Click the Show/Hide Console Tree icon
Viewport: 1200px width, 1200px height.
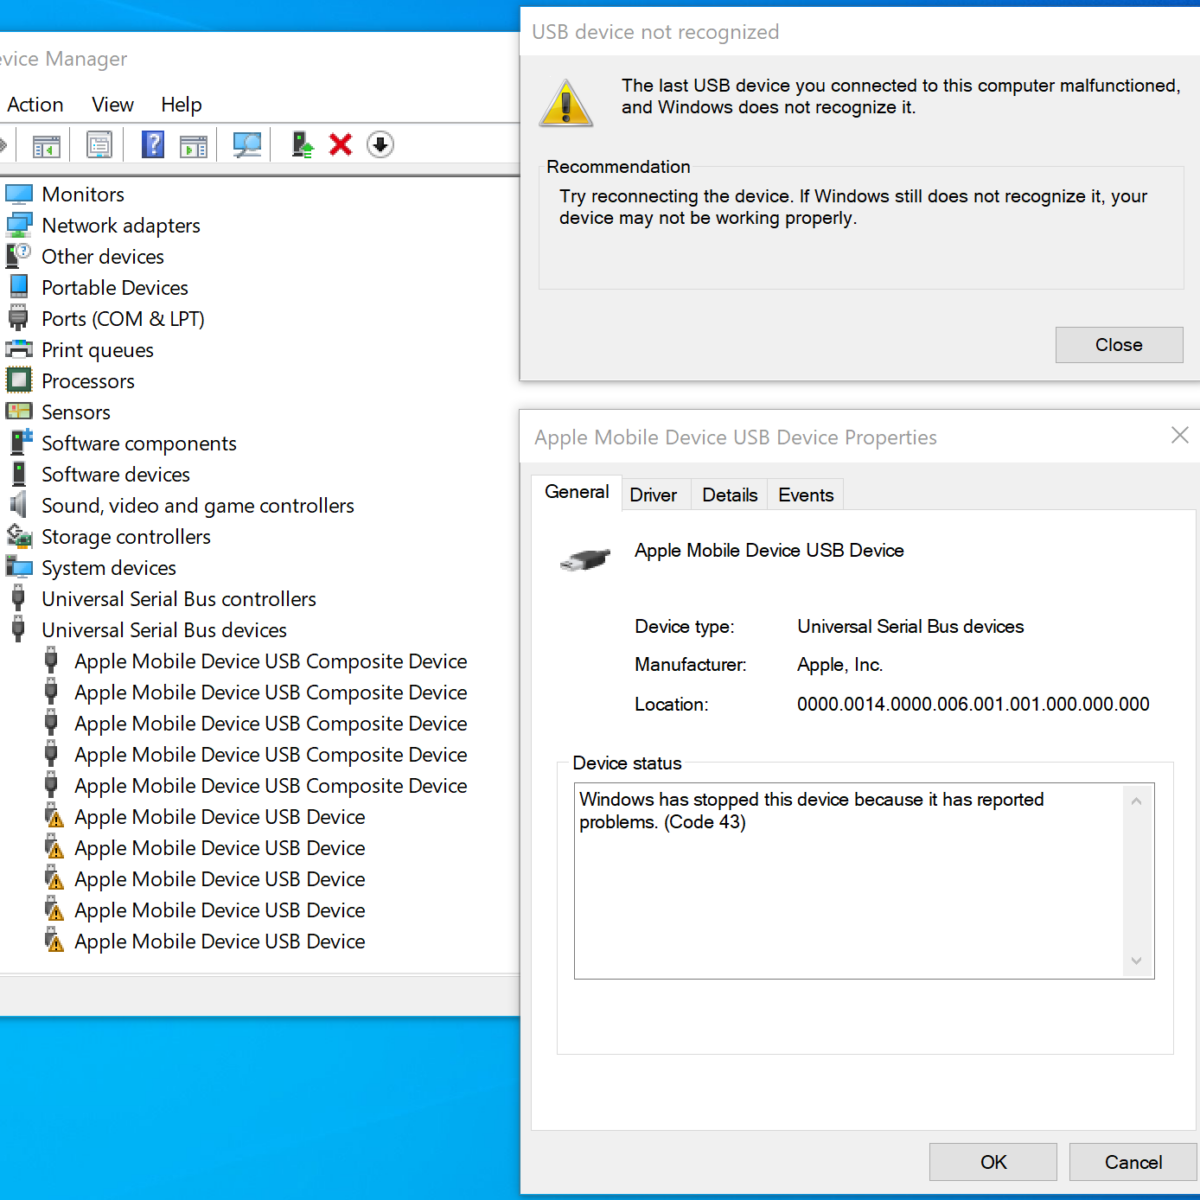pos(46,146)
